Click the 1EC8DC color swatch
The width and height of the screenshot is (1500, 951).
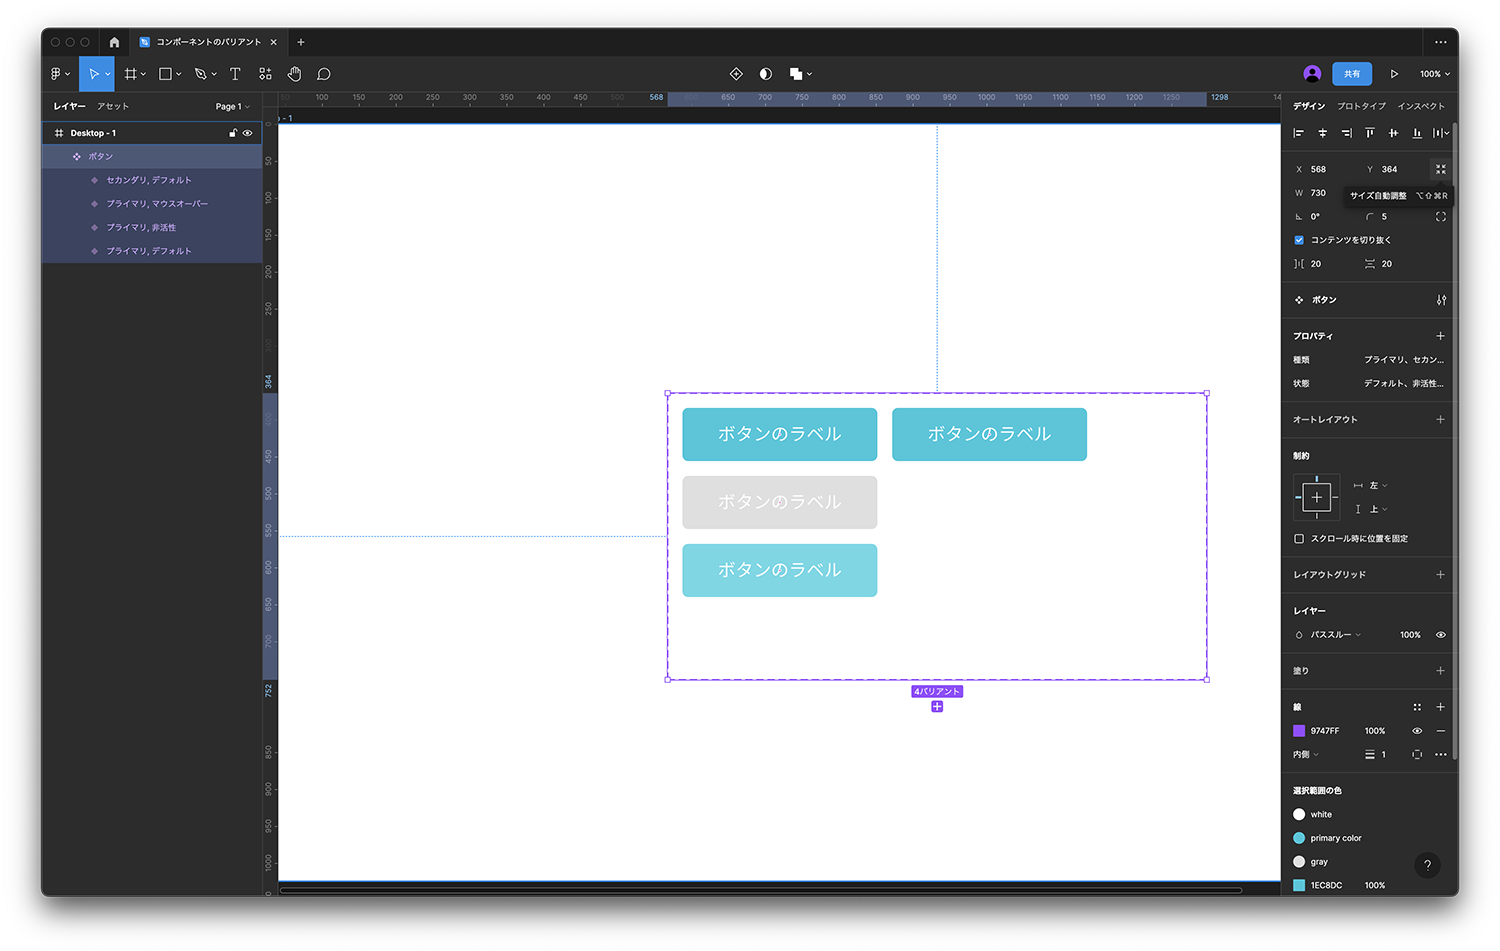pos(1299,885)
